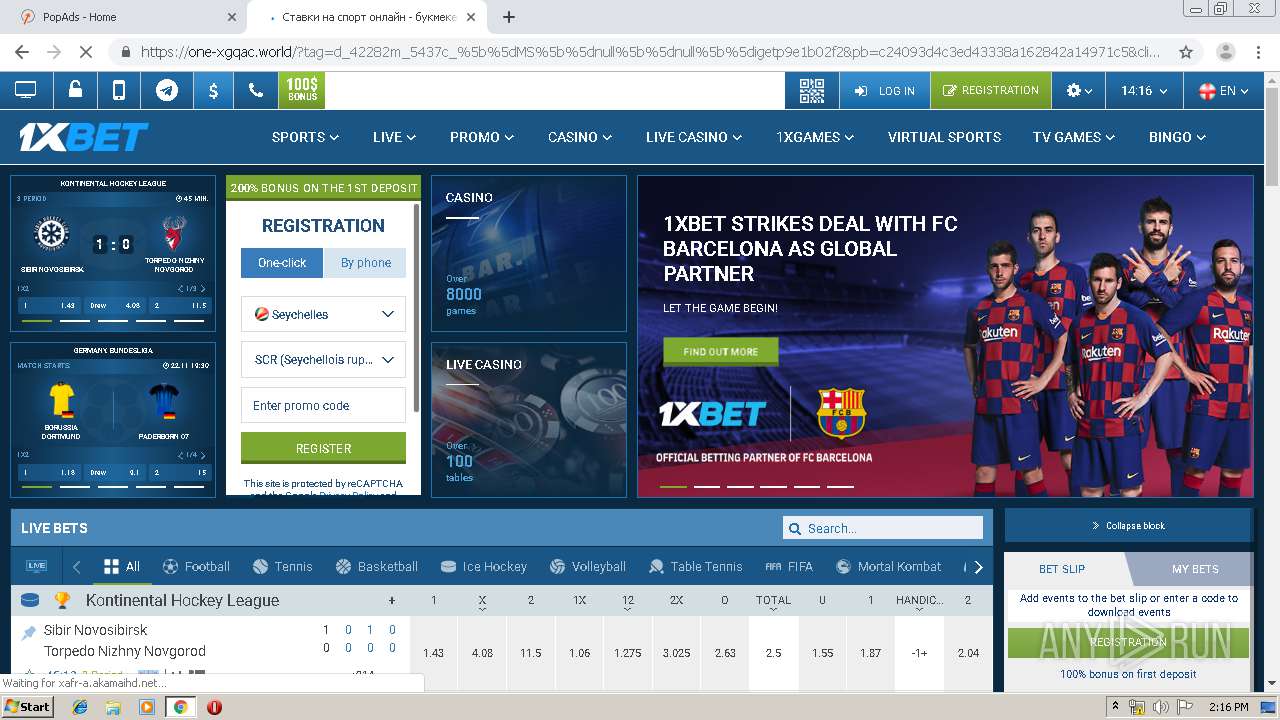Screen dimensions: 1280x720
Task: Open the mobile apps phone icon
Action: (119, 90)
